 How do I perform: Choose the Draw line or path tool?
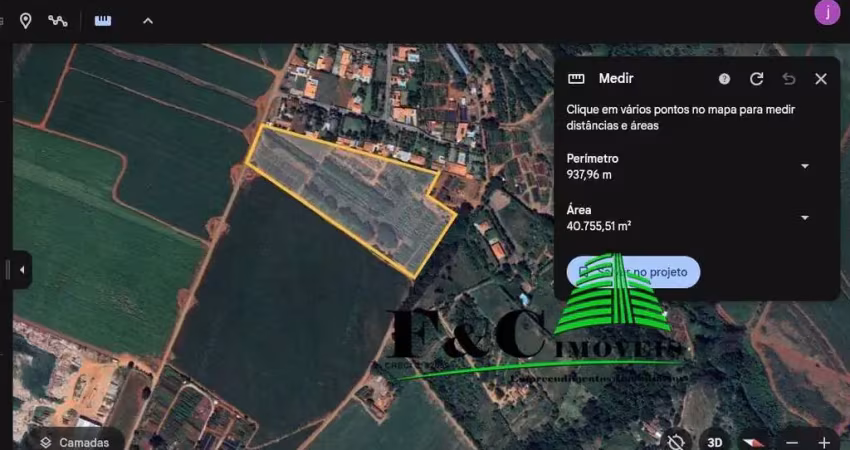58,20
